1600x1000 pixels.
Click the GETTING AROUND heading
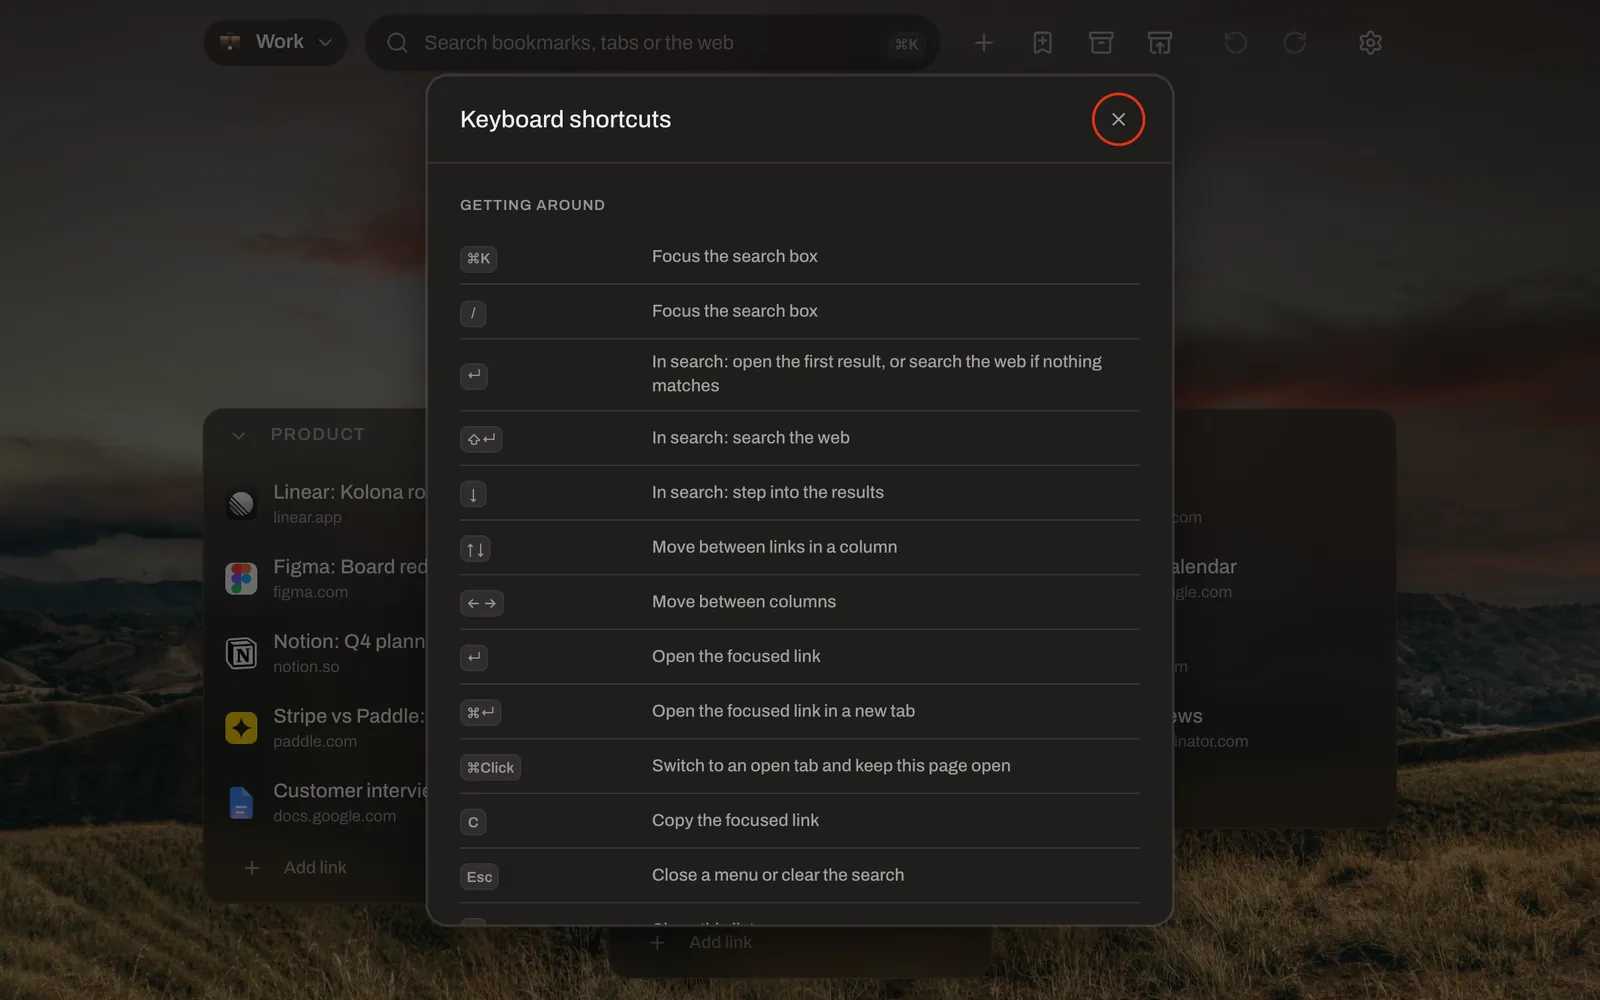532,205
